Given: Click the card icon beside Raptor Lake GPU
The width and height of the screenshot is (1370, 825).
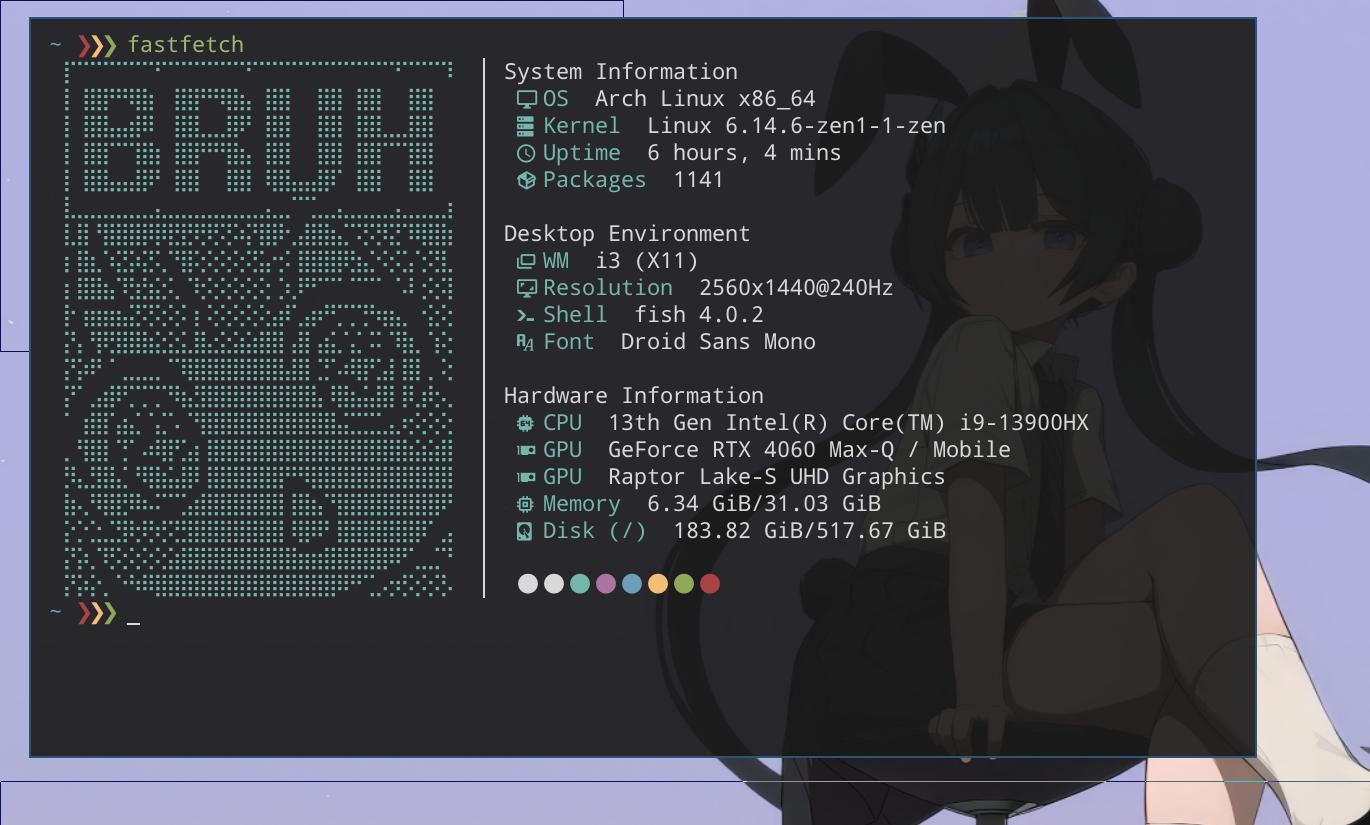Looking at the screenshot, I should [x=526, y=477].
